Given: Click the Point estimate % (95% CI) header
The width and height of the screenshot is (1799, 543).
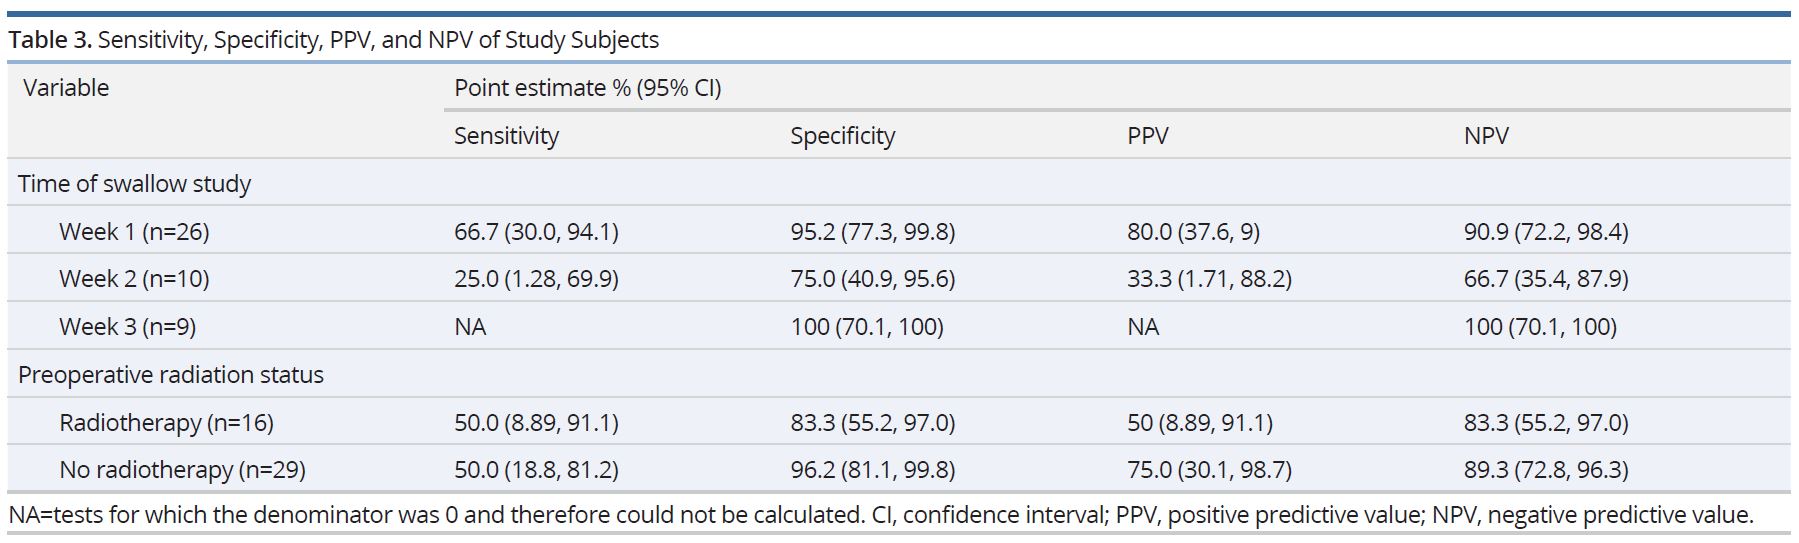Looking at the screenshot, I should tap(587, 88).
